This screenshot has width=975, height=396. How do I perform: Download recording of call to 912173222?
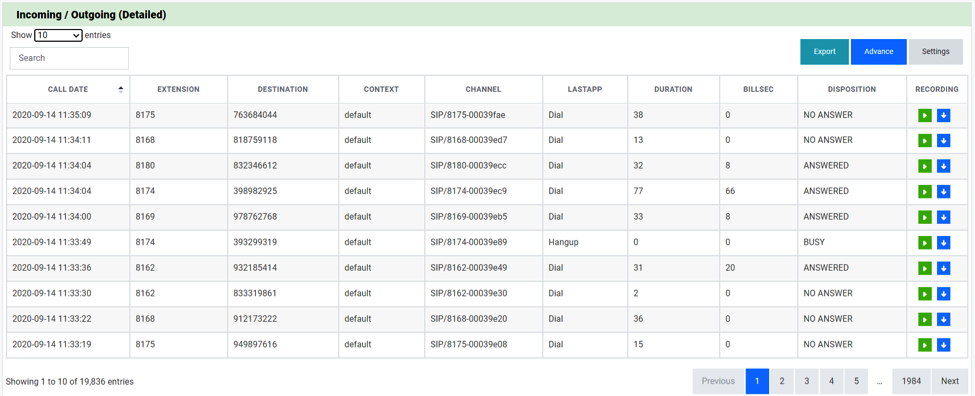943,319
